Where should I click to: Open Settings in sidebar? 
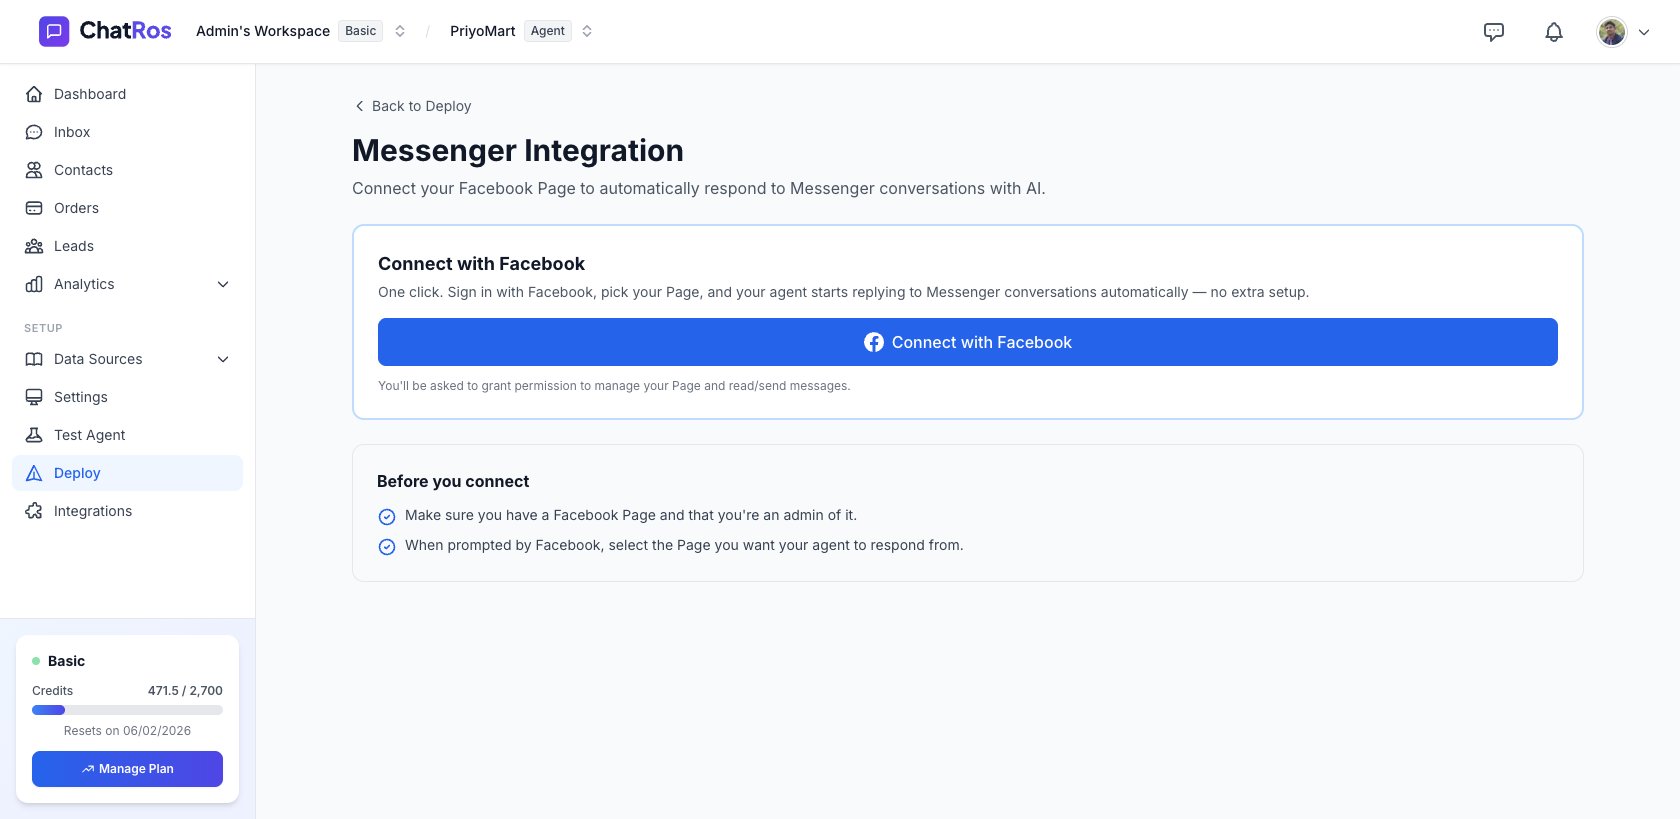(x=127, y=397)
